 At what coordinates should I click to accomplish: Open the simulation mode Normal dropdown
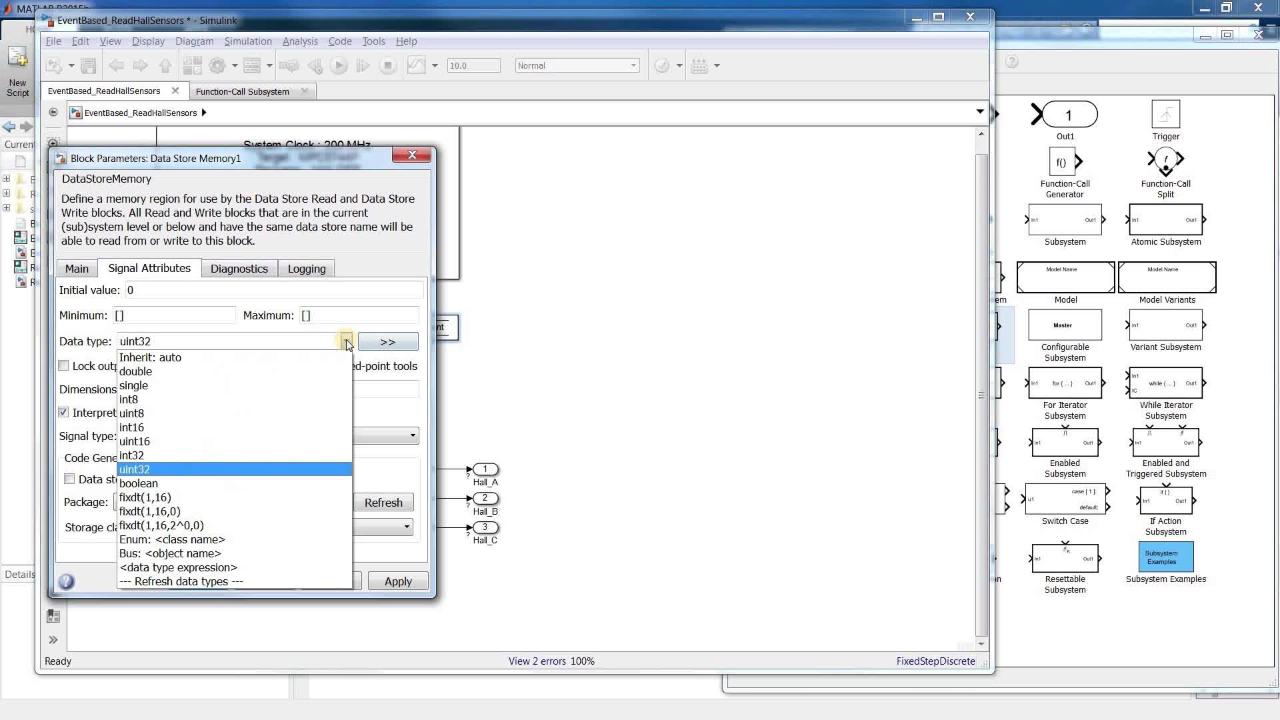577,66
